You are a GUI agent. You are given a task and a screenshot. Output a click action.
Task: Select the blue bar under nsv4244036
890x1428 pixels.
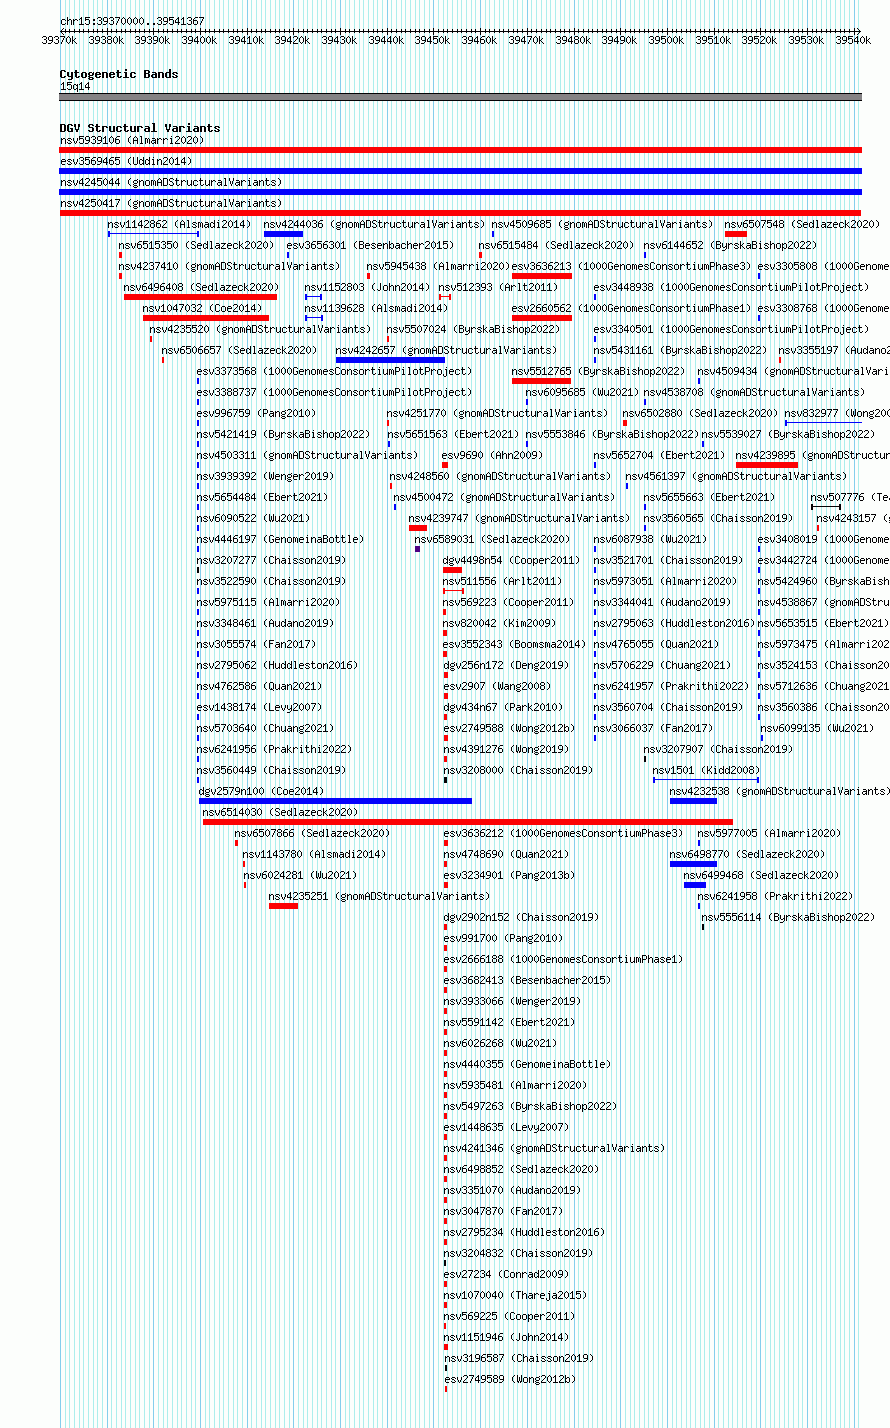283,234
